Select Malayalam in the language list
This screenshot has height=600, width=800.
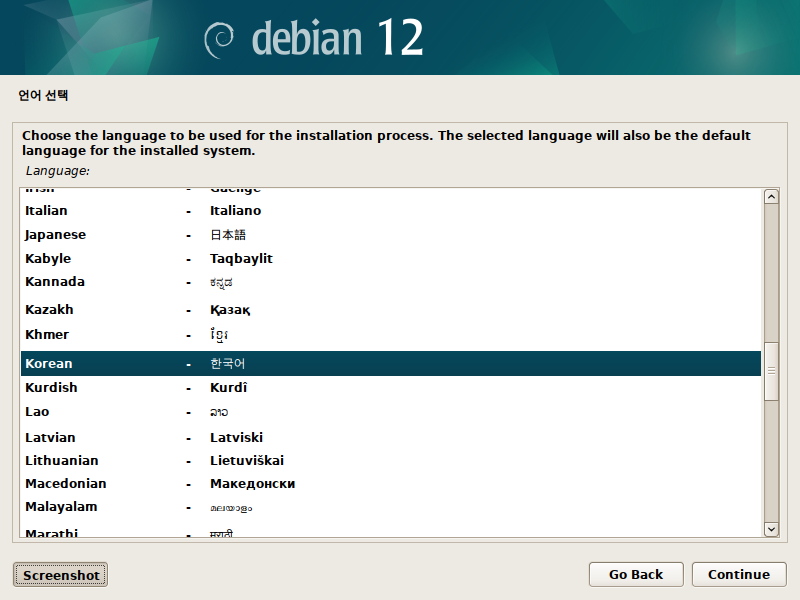[391, 507]
